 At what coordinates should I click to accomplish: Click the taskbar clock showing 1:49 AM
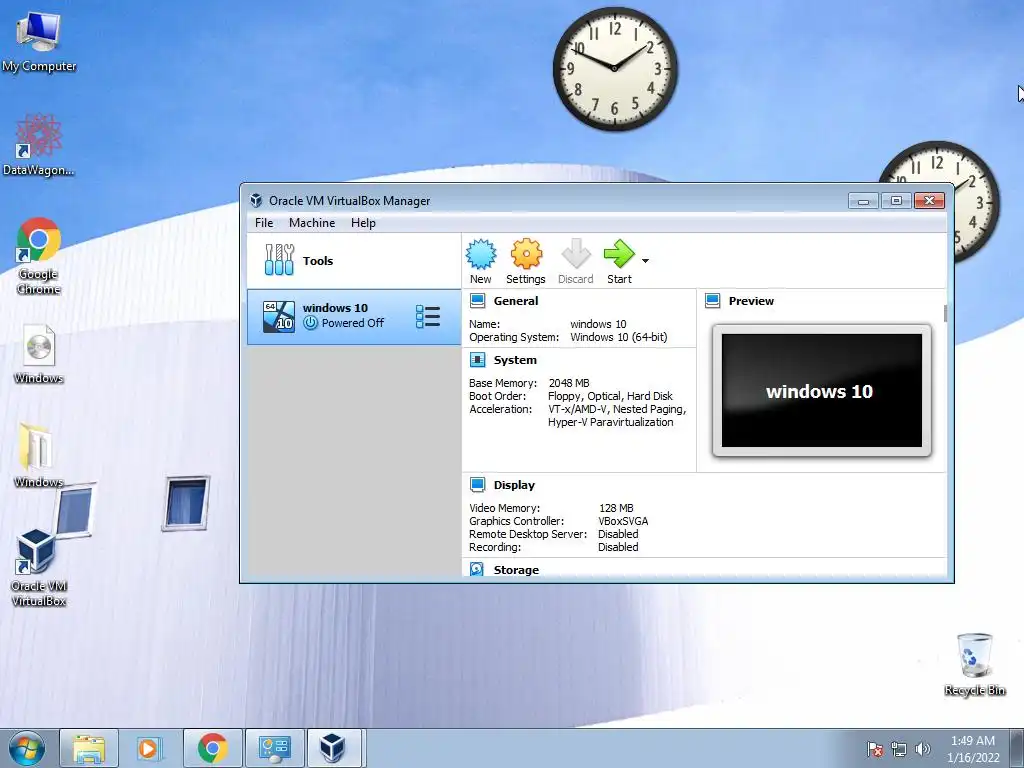tap(973, 749)
